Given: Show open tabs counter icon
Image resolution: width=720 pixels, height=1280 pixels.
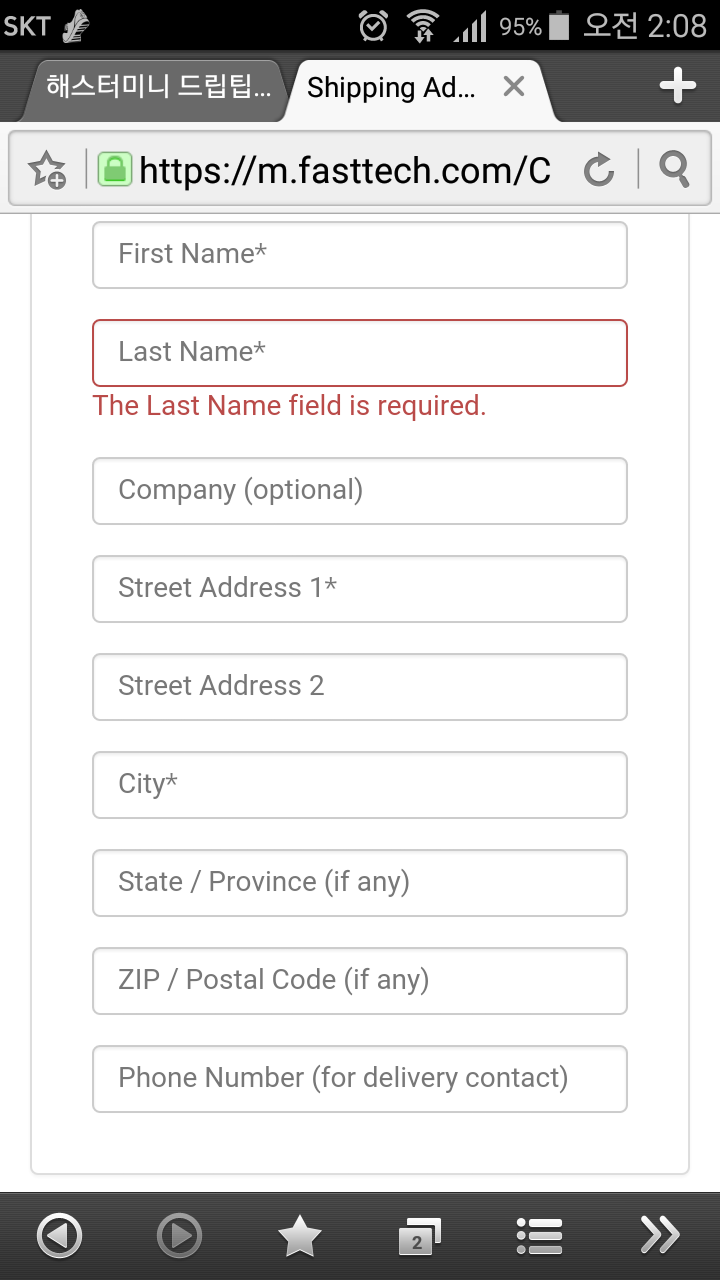Looking at the screenshot, I should tap(419, 1236).
